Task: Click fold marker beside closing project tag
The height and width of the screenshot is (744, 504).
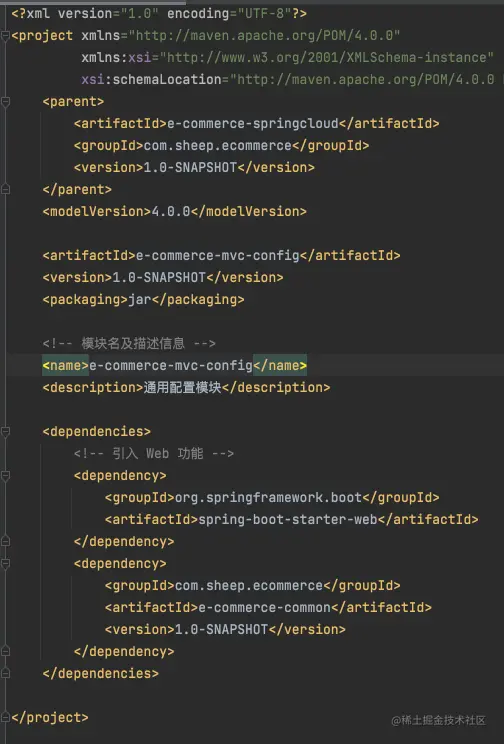Action: [5, 717]
